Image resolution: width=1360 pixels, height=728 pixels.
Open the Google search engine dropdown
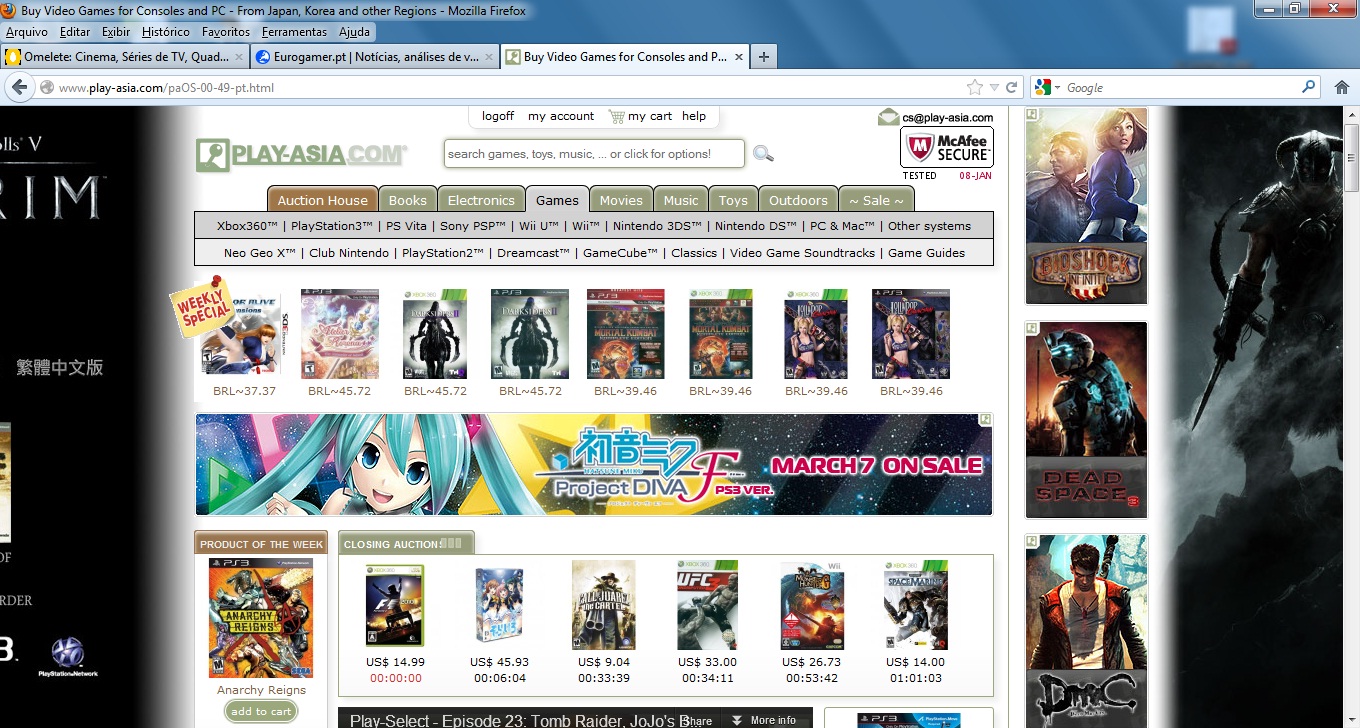pyautogui.click(x=1047, y=88)
